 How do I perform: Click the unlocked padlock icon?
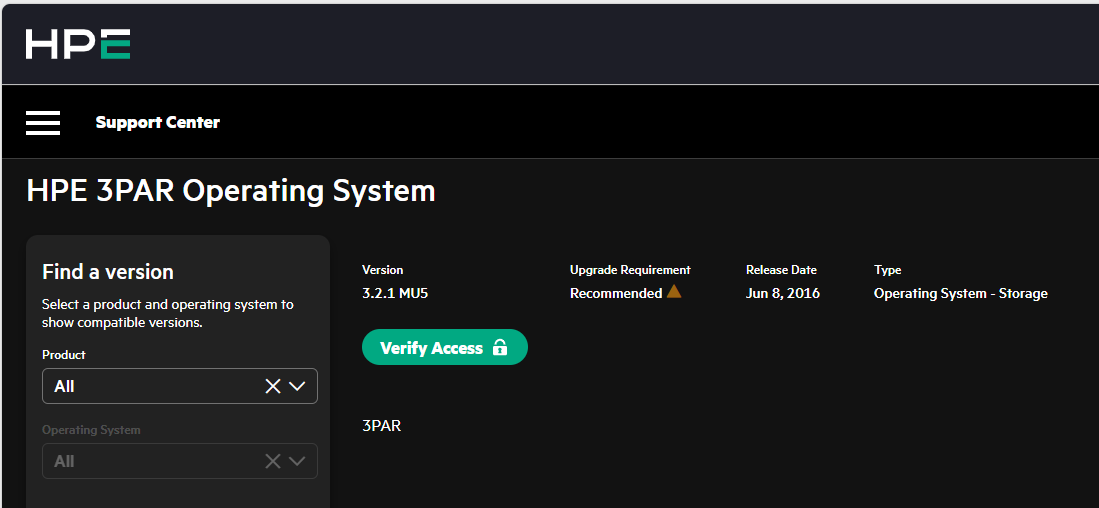point(500,348)
